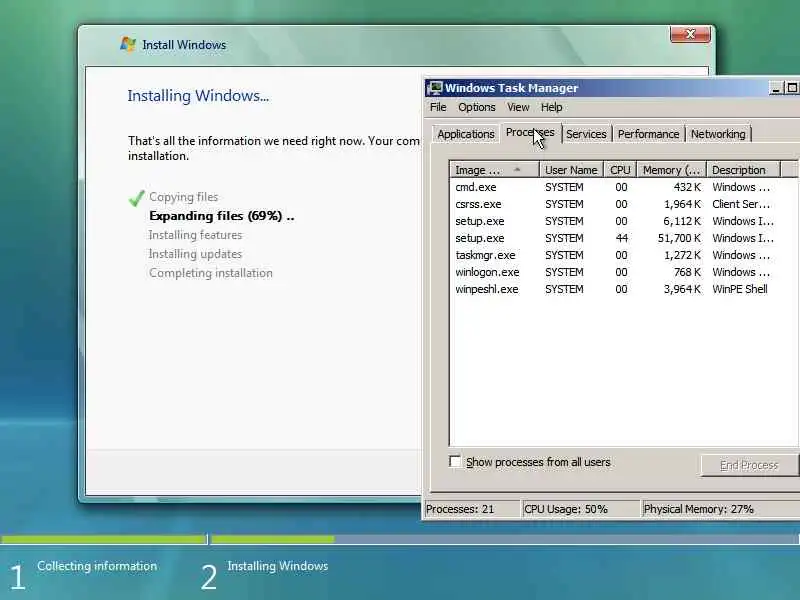Click the 3,964 K memory value
This screenshot has height=600, width=800.
click(682, 289)
